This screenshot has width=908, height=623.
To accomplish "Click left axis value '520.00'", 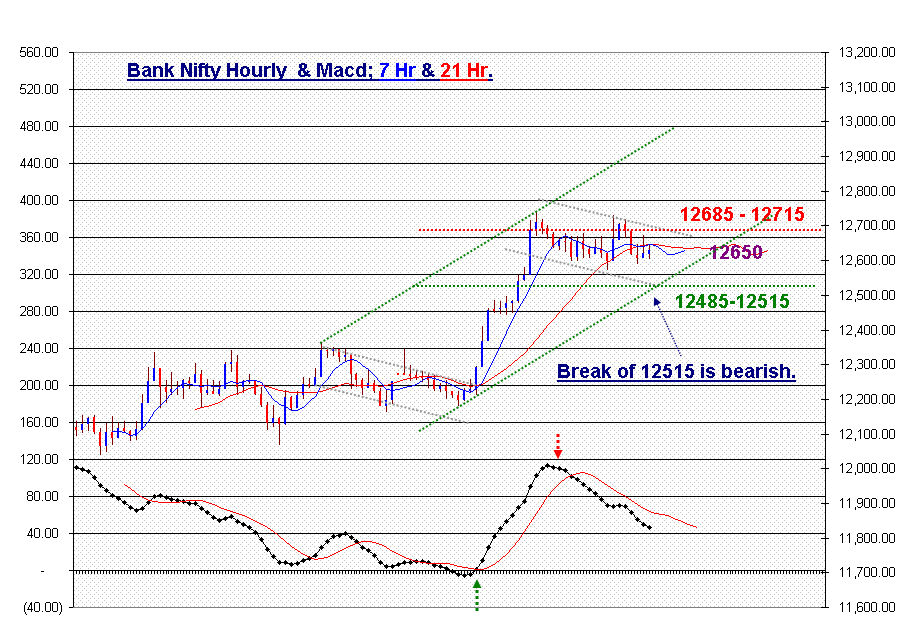I will click(39, 89).
